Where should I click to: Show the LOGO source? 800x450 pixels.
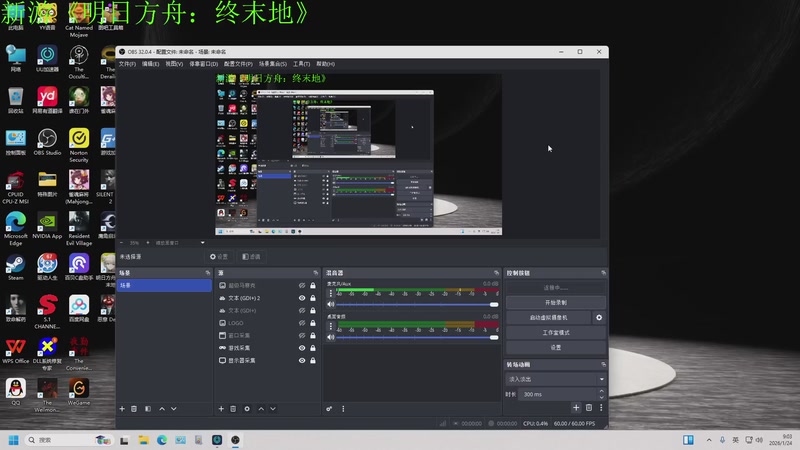pos(302,323)
